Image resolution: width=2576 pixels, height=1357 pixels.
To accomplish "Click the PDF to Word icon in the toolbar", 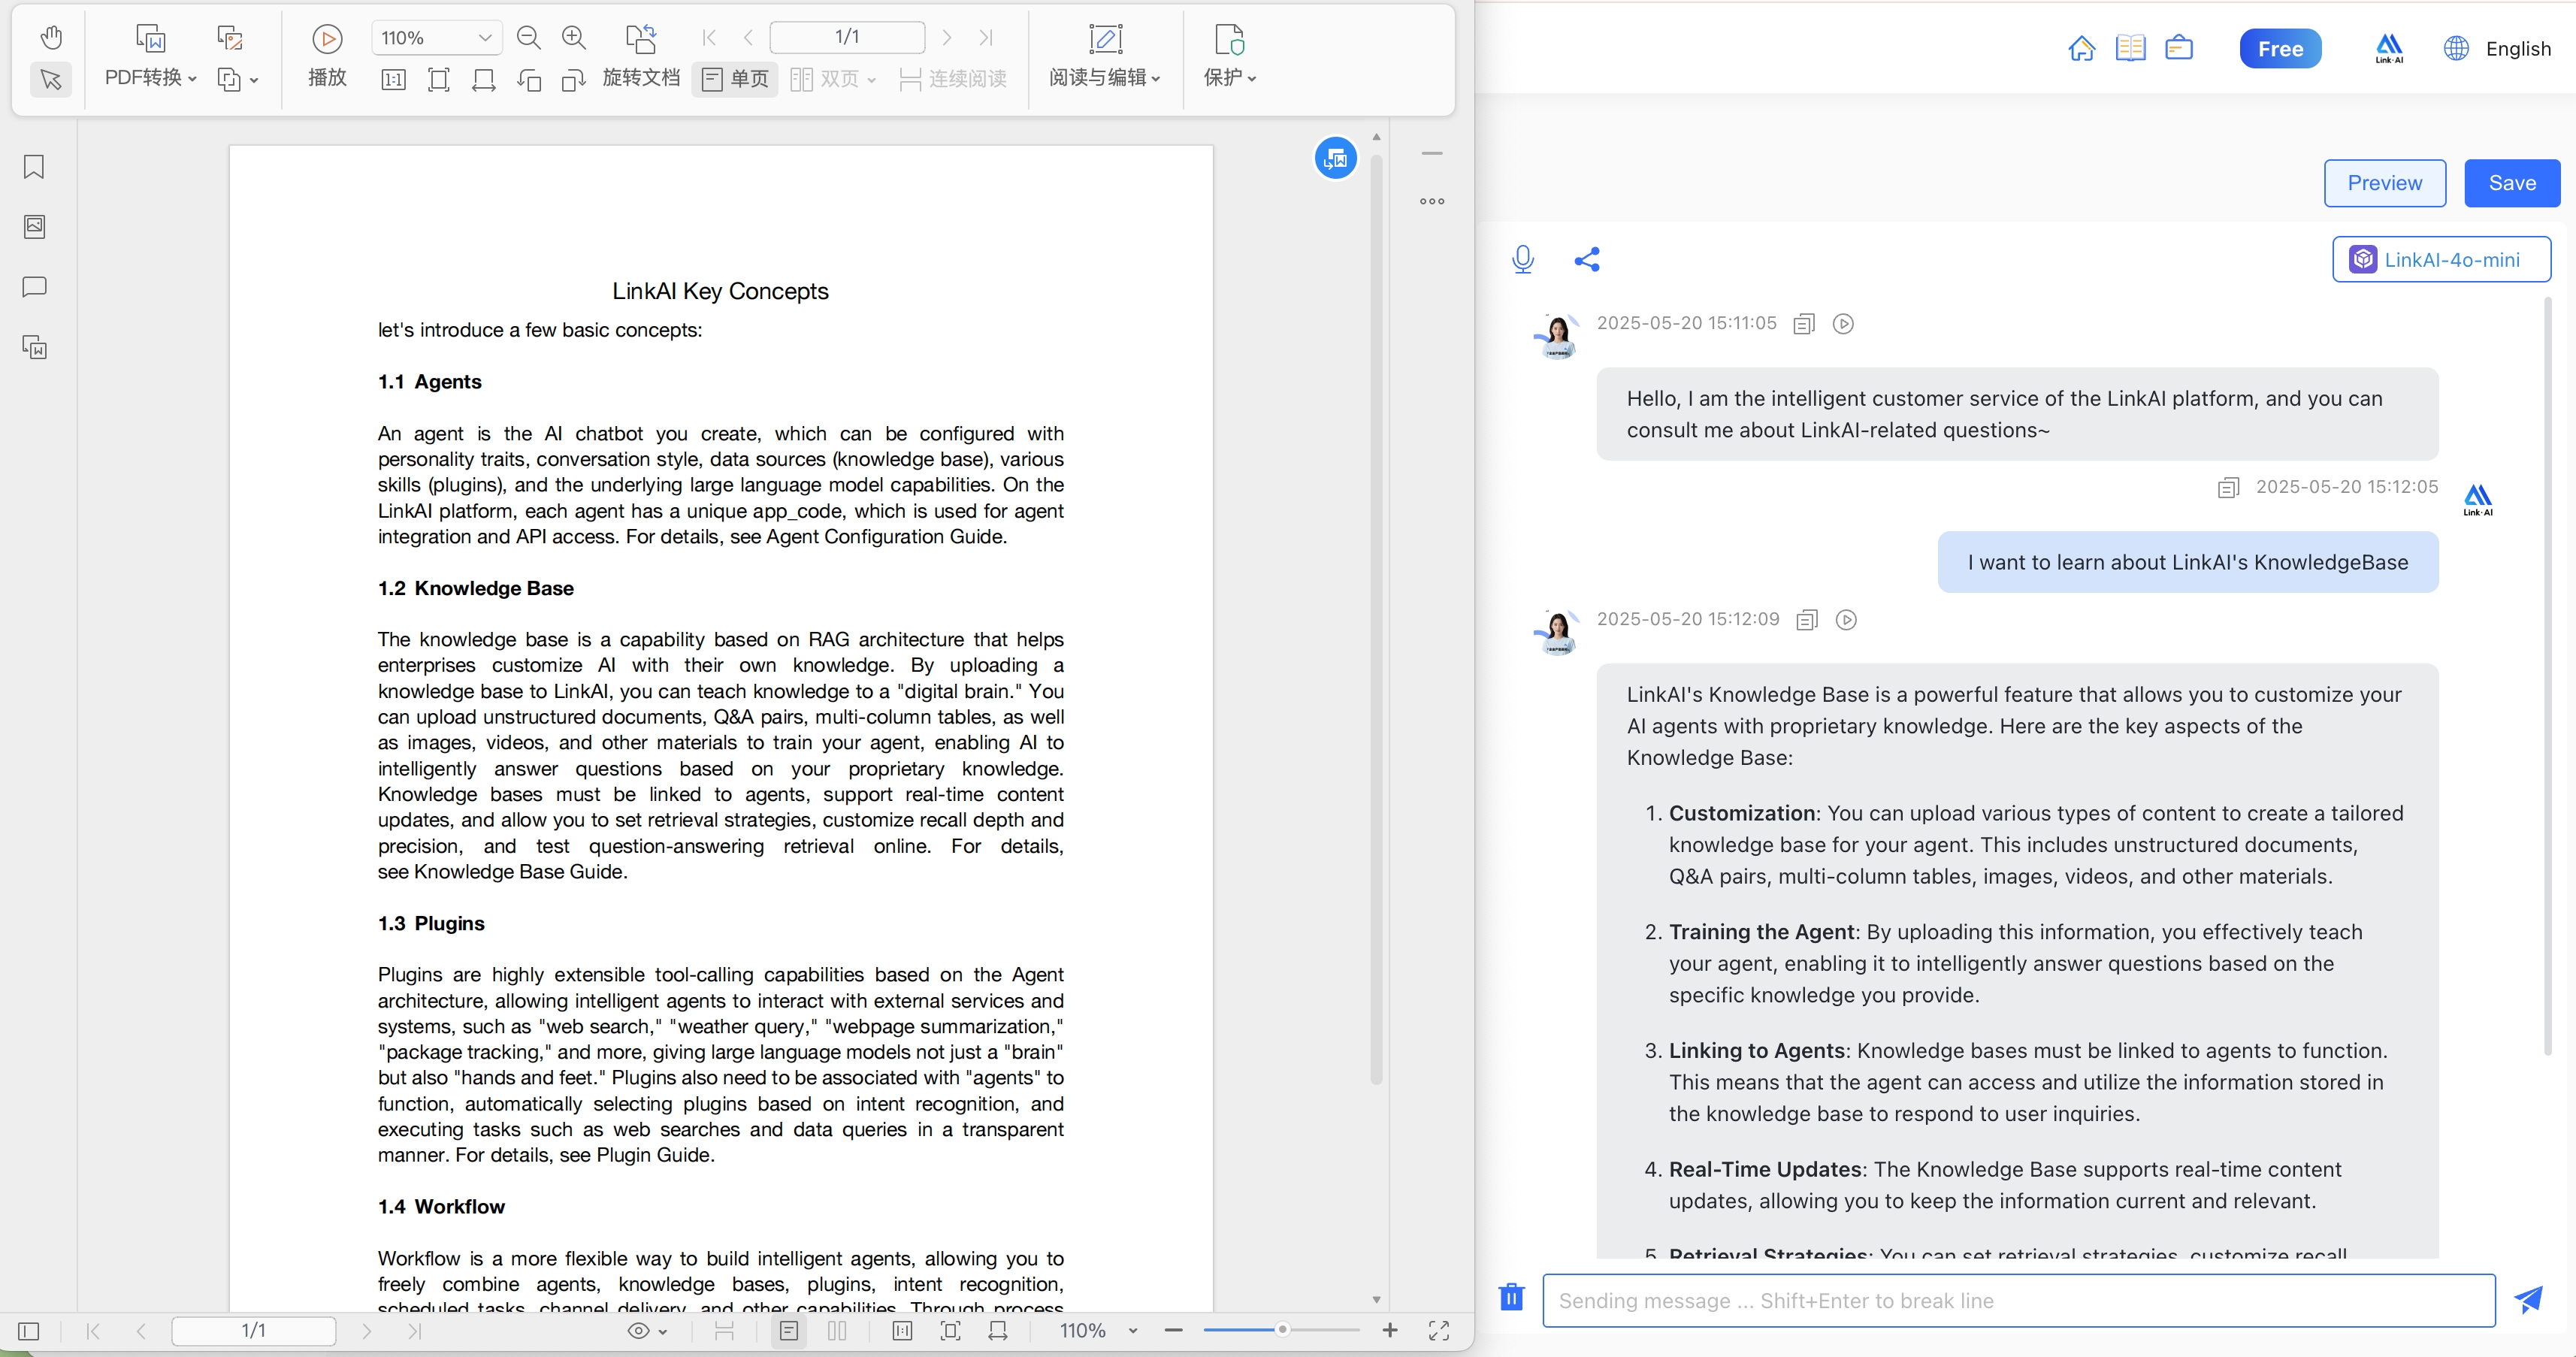I will click(x=150, y=38).
